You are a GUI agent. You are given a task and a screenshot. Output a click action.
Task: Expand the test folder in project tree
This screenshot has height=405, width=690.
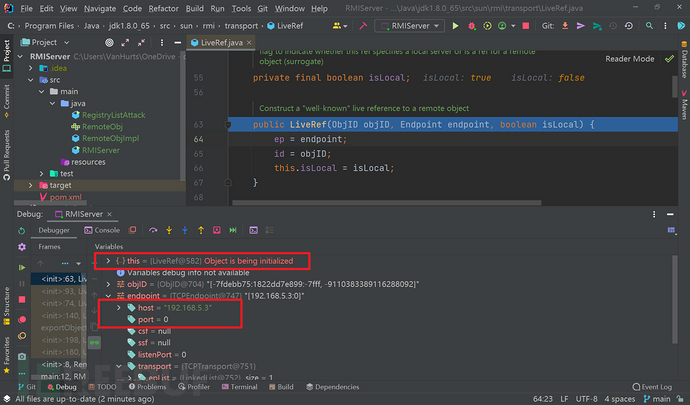(41, 173)
